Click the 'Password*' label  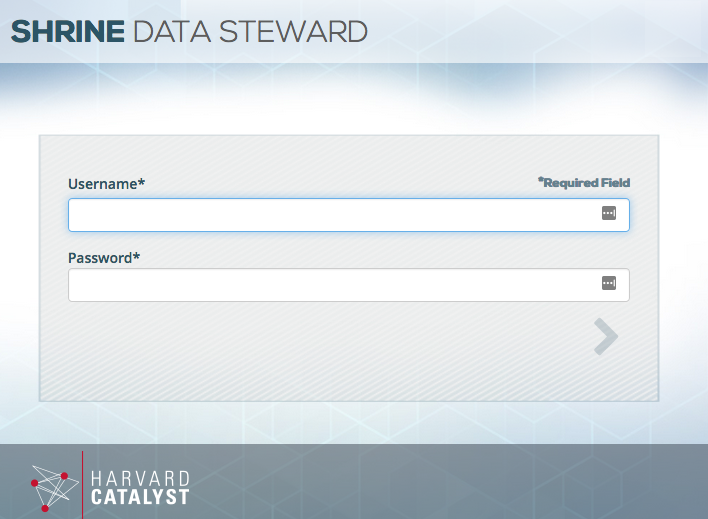pos(104,258)
